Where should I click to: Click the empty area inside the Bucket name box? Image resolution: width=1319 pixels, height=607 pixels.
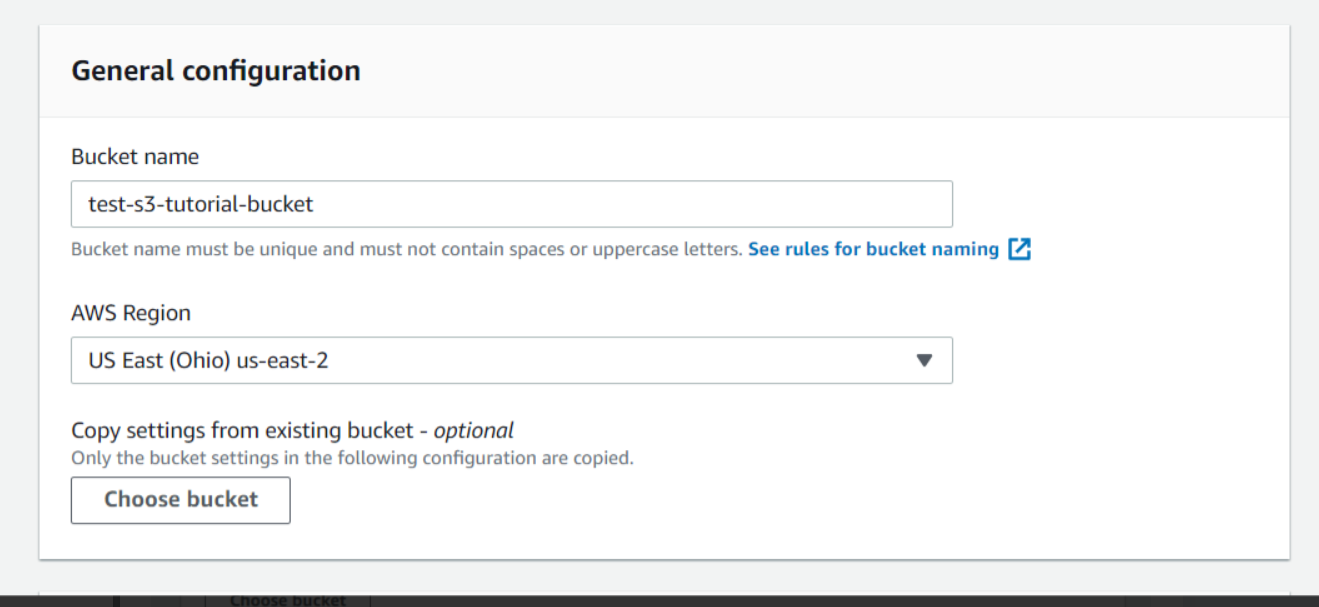tap(650, 204)
